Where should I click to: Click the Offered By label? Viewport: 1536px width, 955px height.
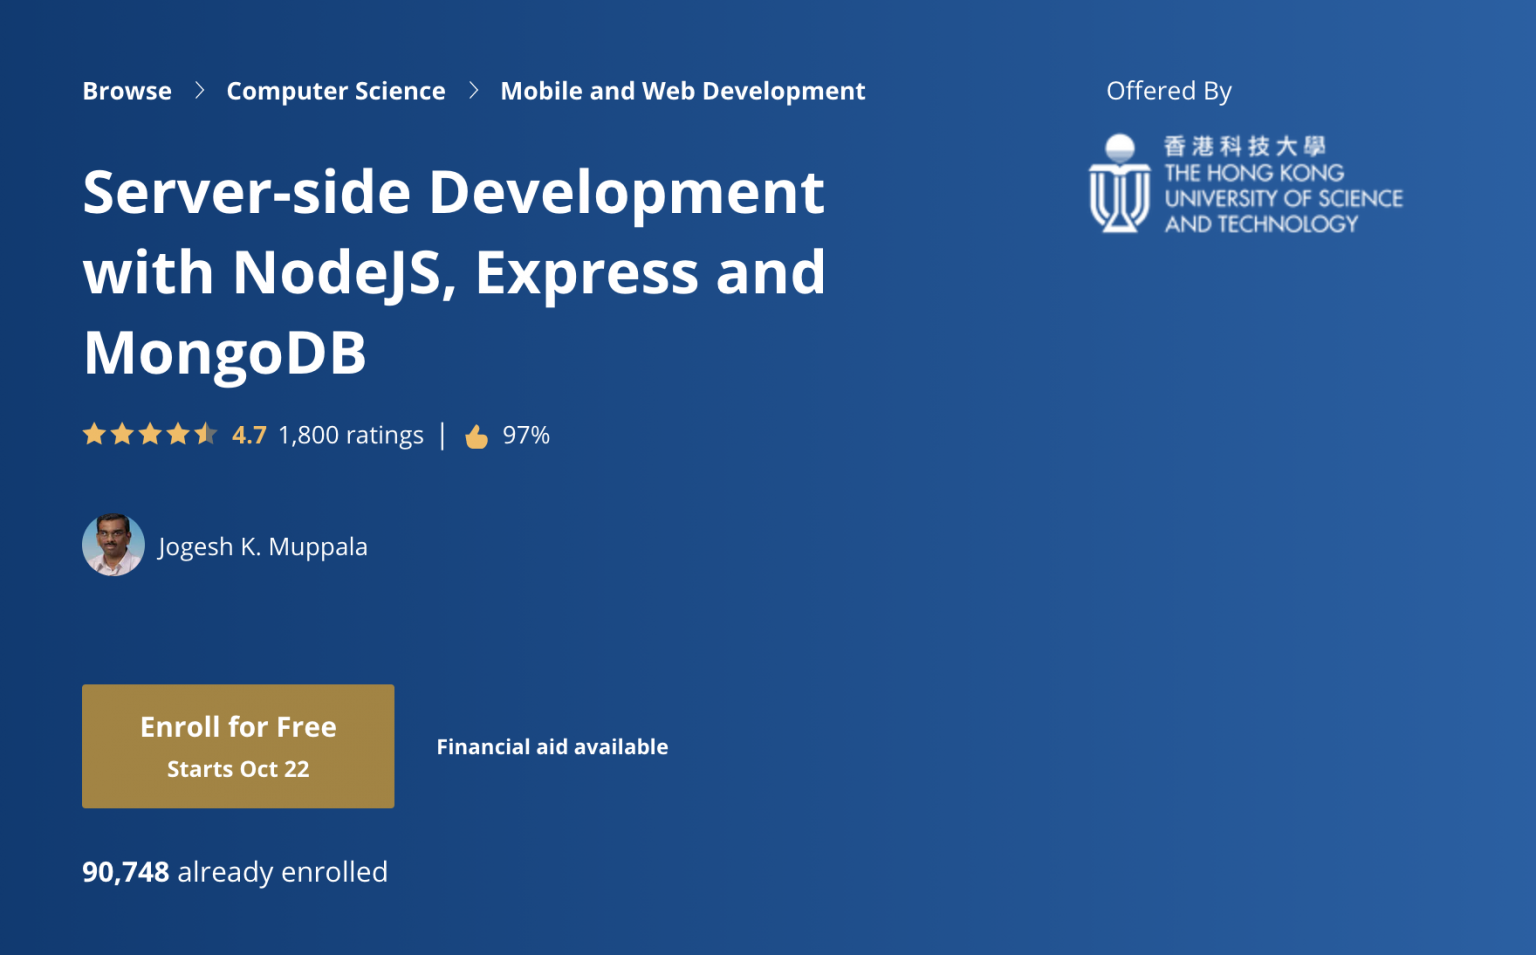1169,91
